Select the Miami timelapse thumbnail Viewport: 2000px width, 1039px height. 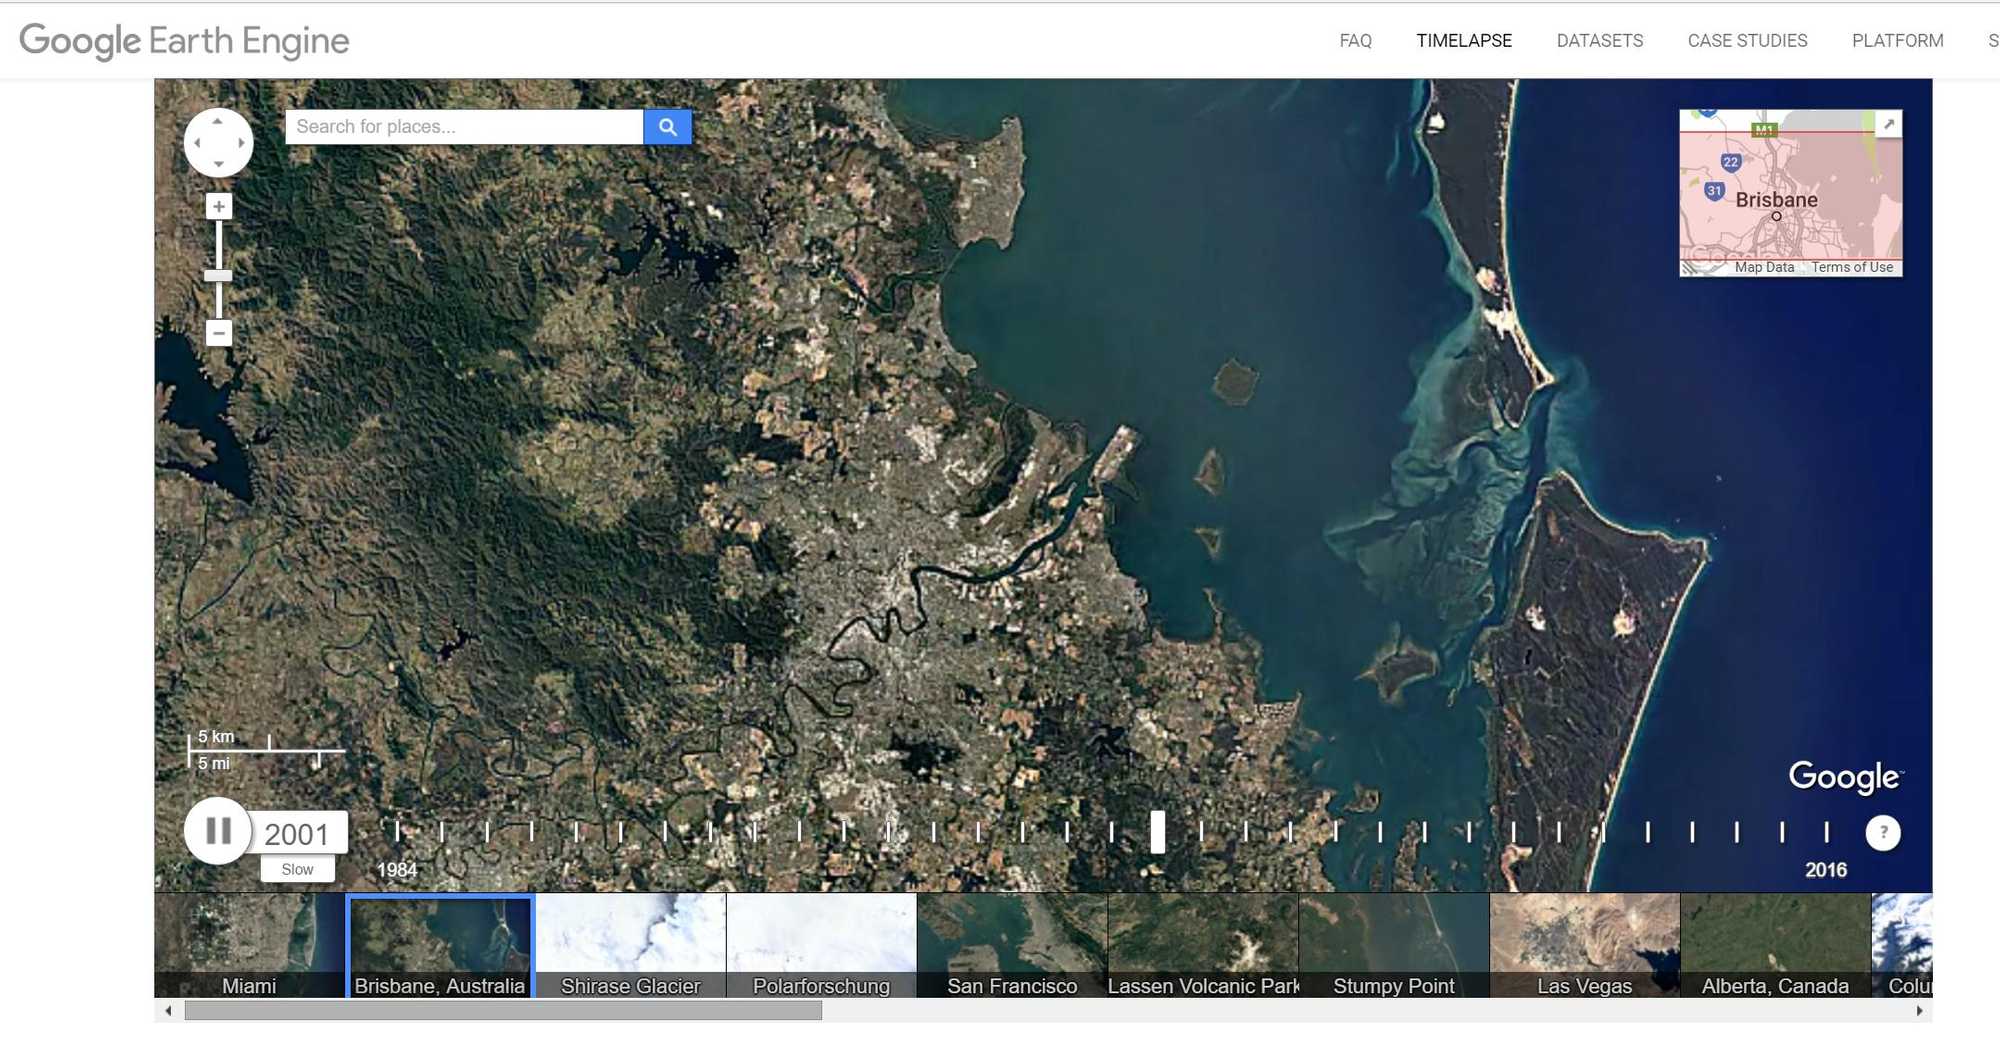(249, 945)
